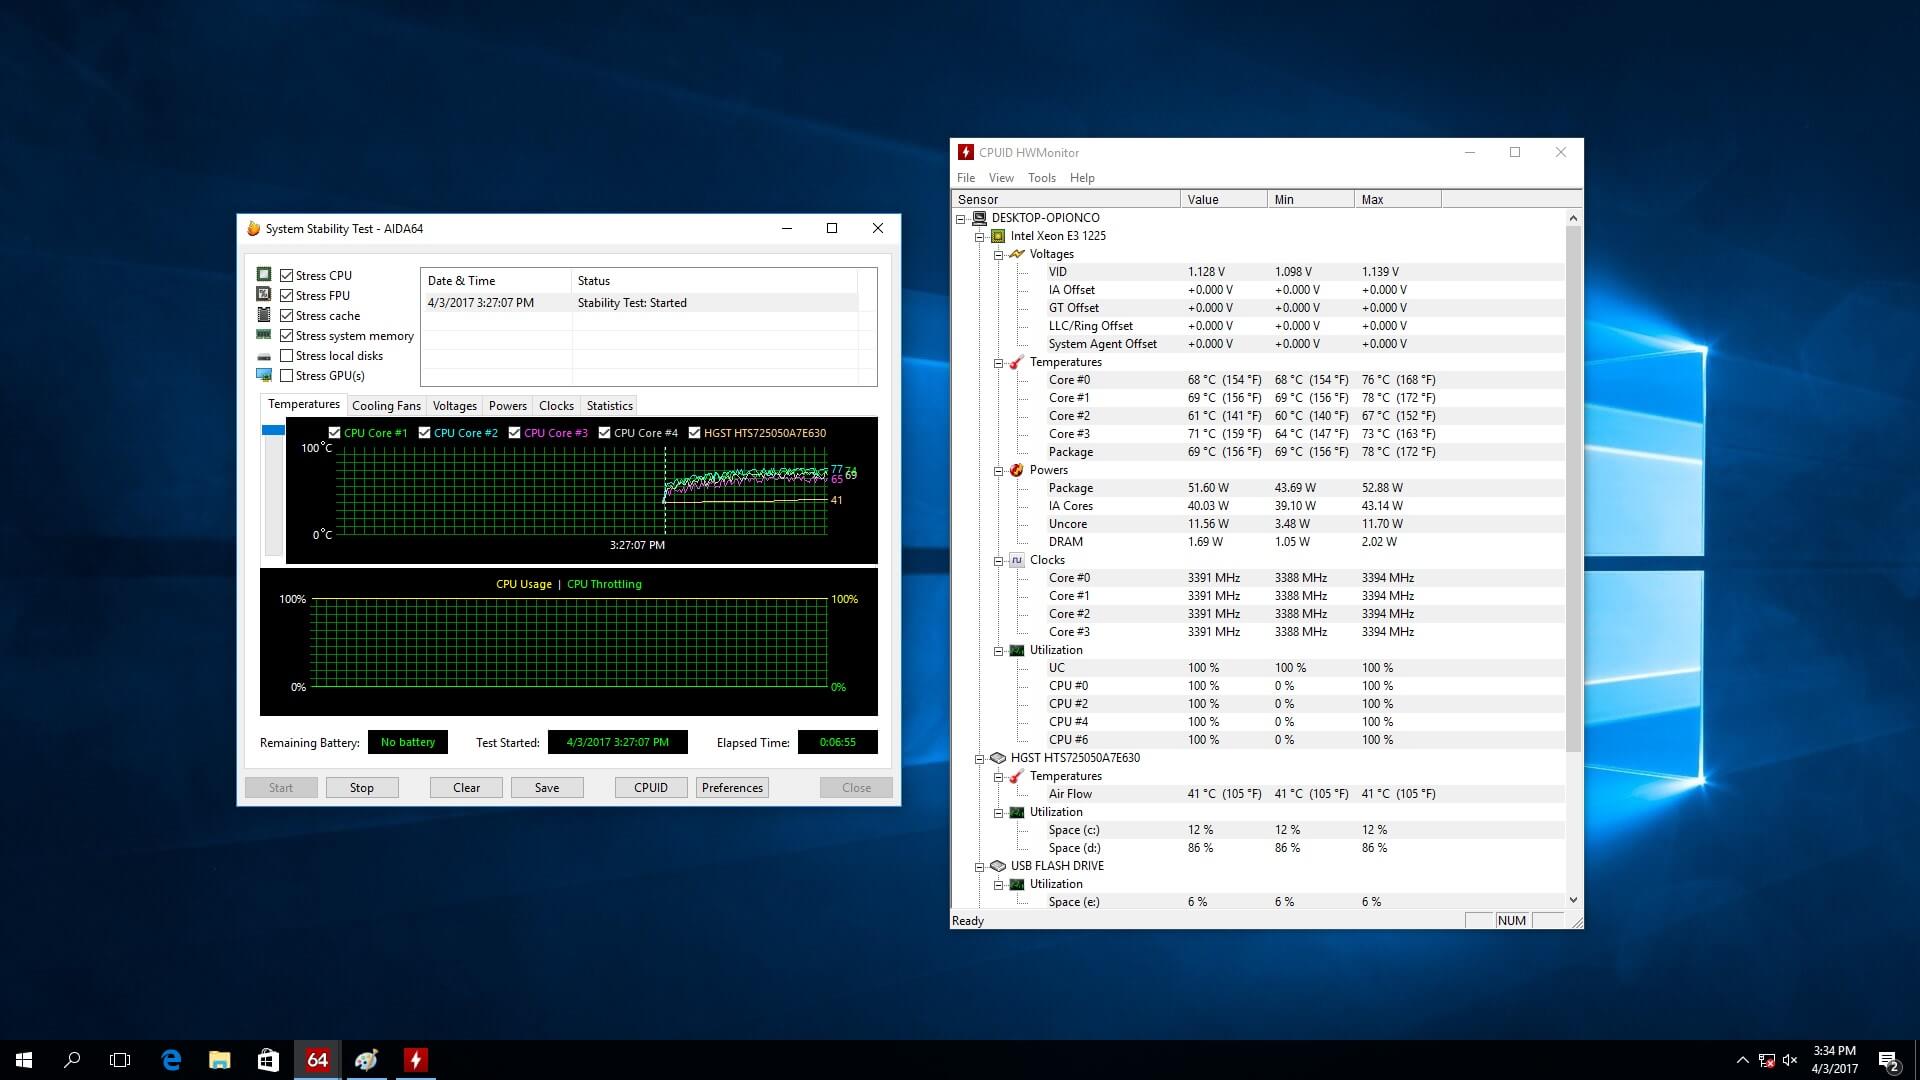Collapse the Intel Xeon E3 1225 node
The width and height of the screenshot is (1920, 1080).
click(x=980, y=236)
